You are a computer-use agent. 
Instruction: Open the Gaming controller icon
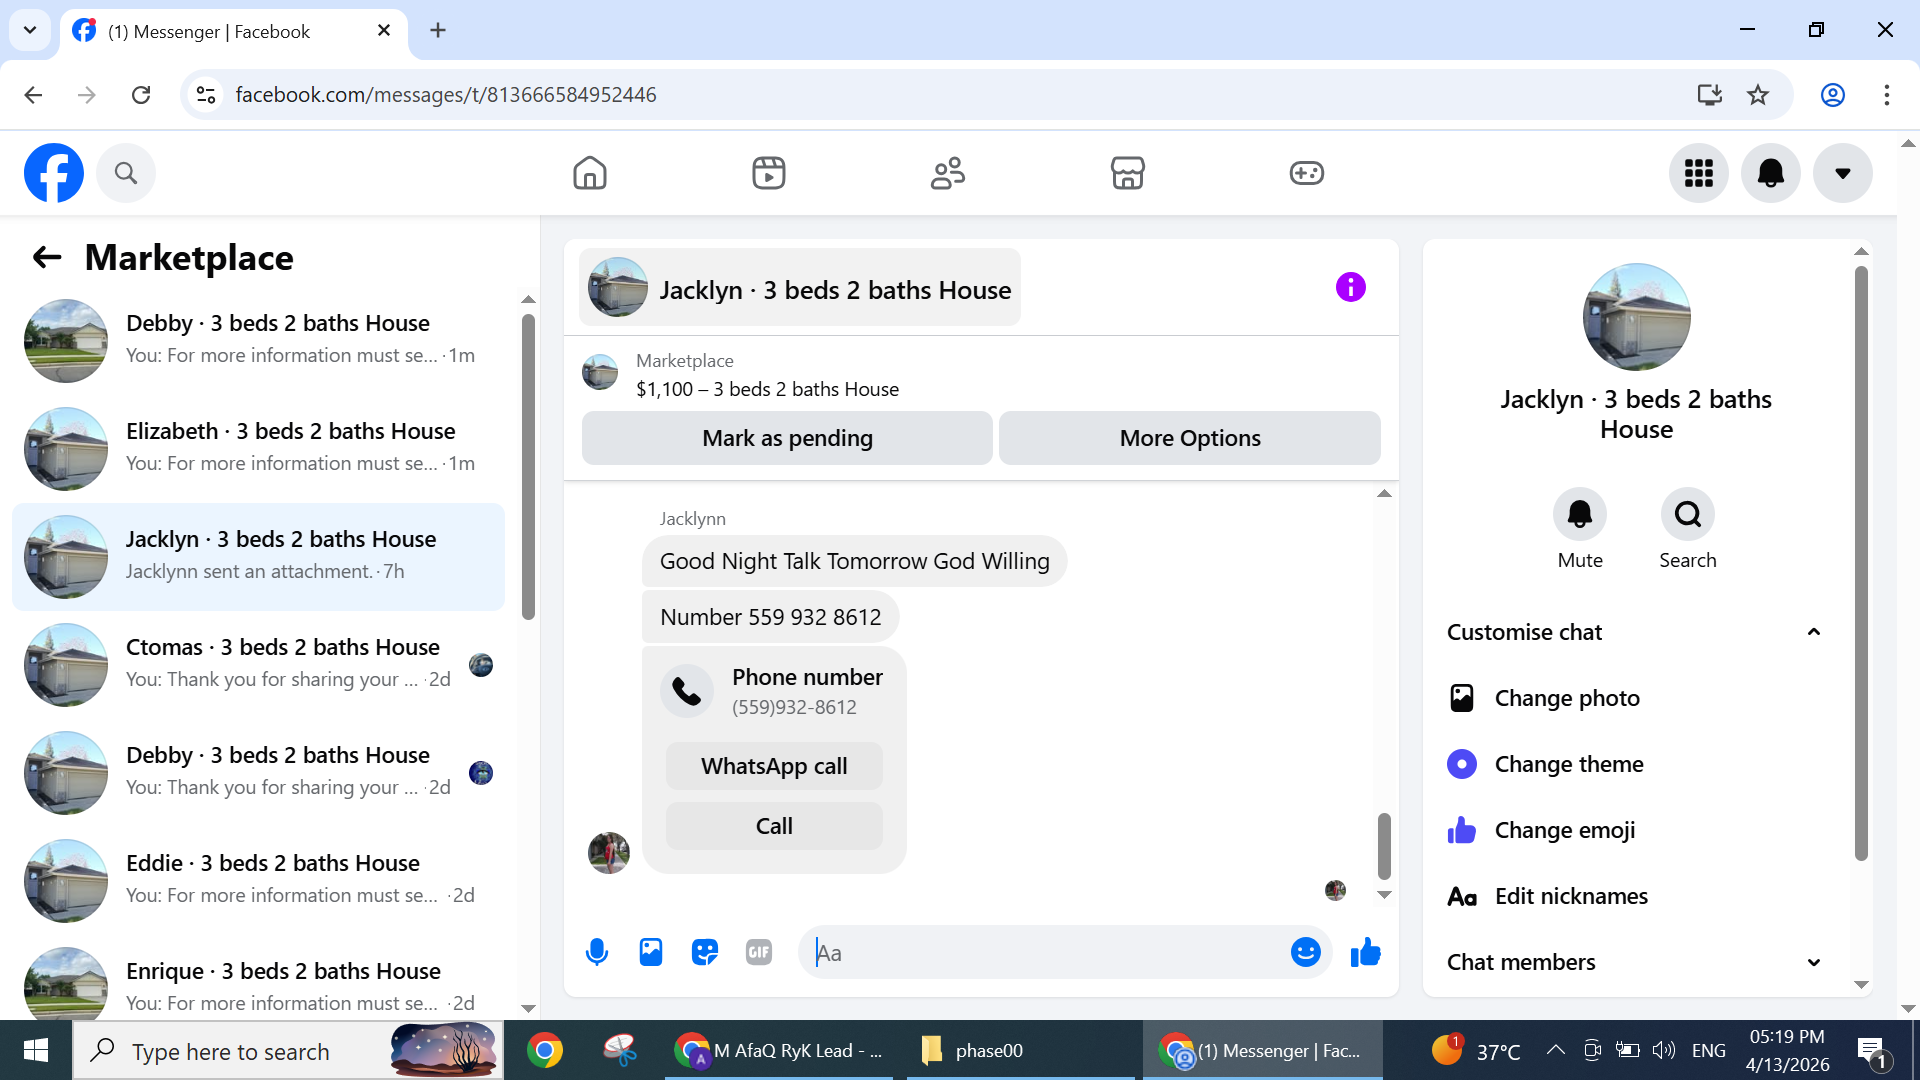click(1307, 173)
